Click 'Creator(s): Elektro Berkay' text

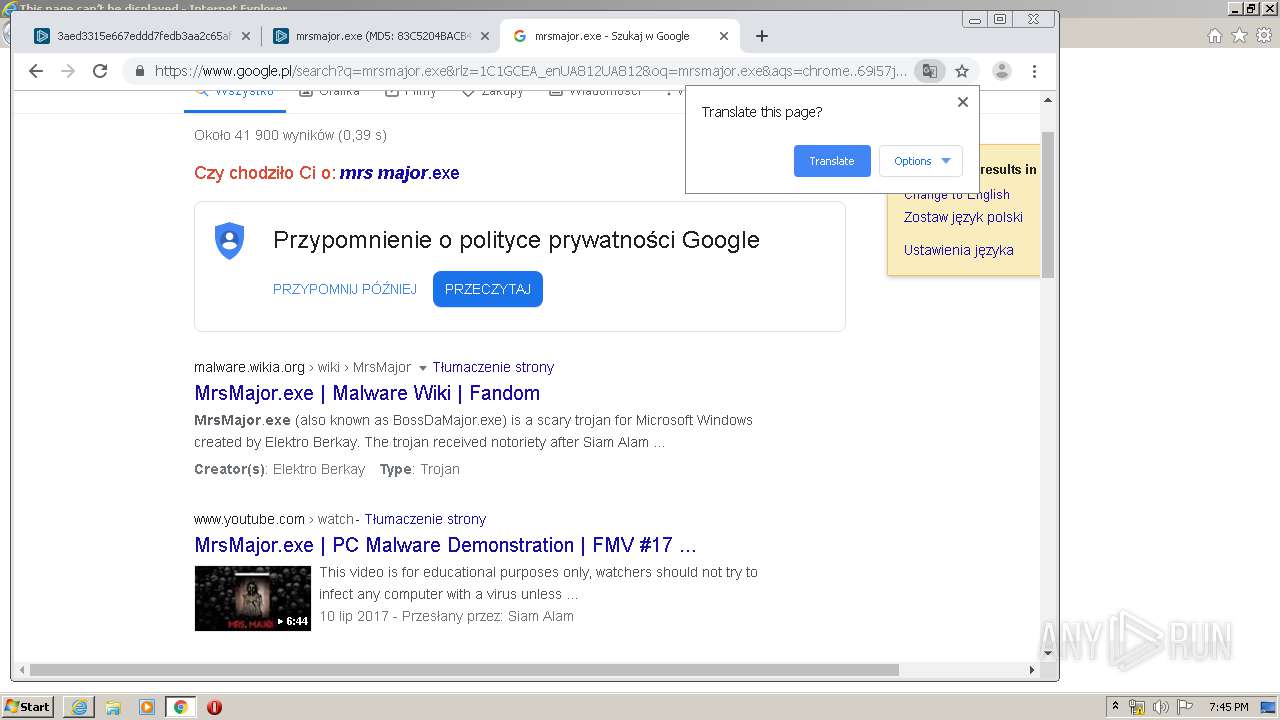[280, 469]
